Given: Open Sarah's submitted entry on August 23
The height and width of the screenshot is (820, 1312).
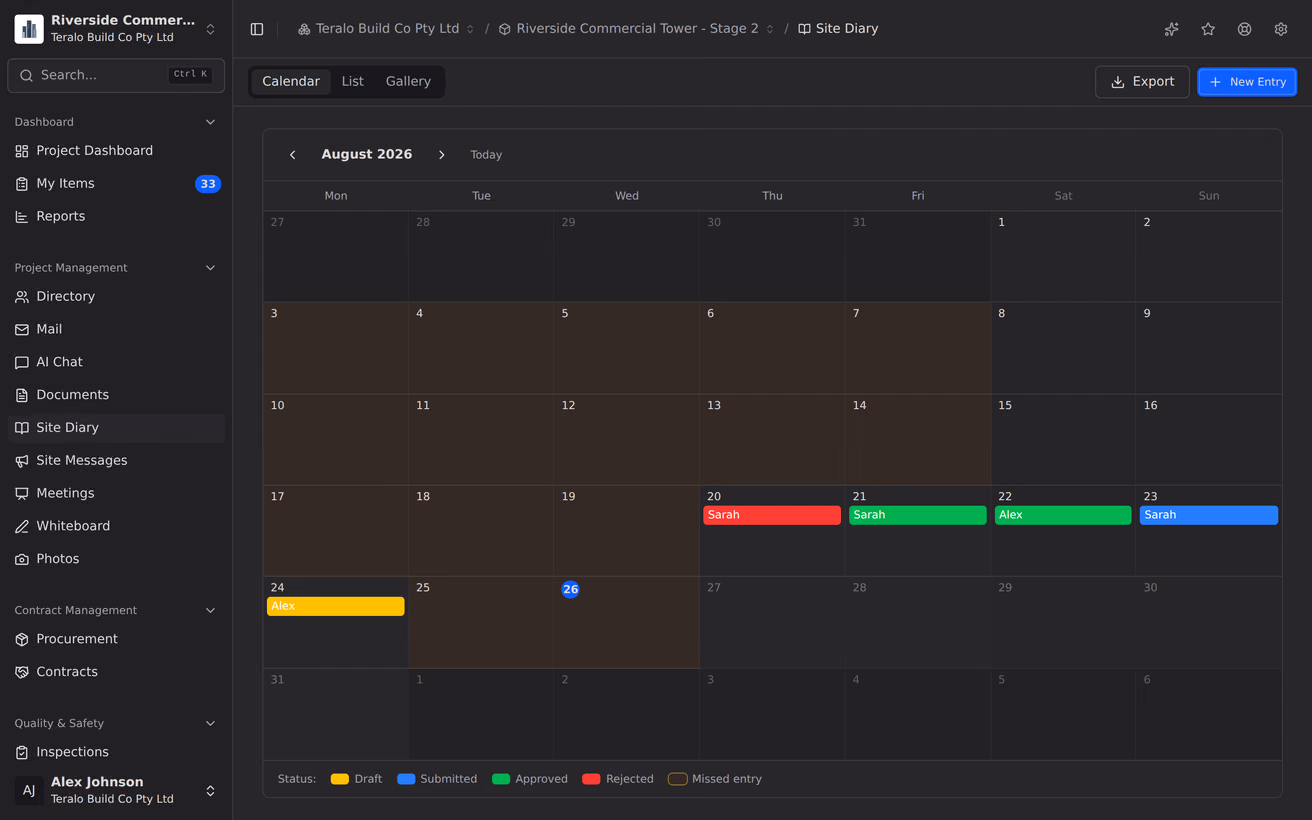Looking at the screenshot, I should tap(1209, 515).
